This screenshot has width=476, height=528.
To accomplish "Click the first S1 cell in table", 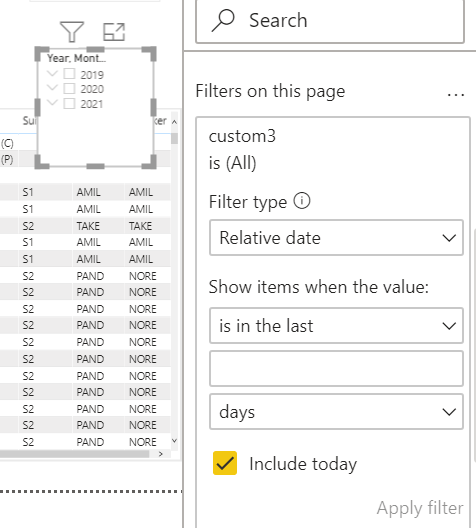I will click(28, 192).
